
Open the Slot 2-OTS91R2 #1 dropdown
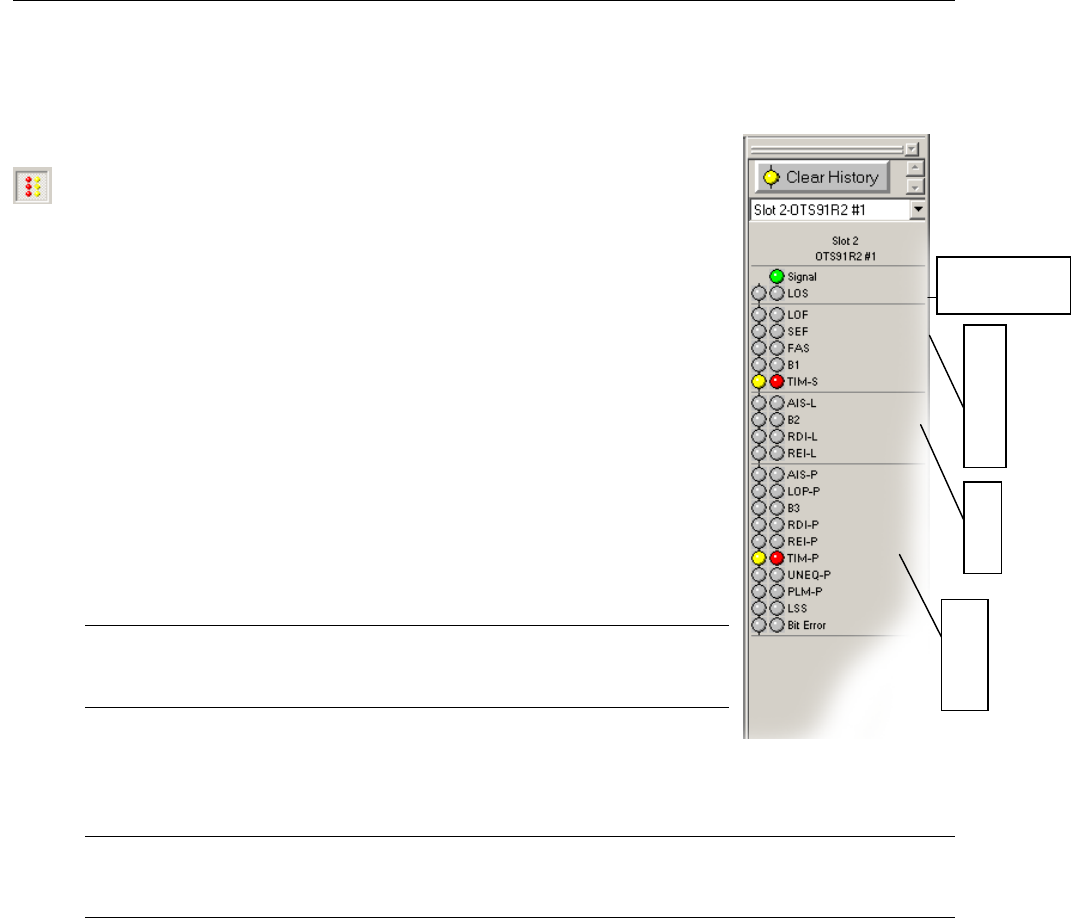(918, 210)
